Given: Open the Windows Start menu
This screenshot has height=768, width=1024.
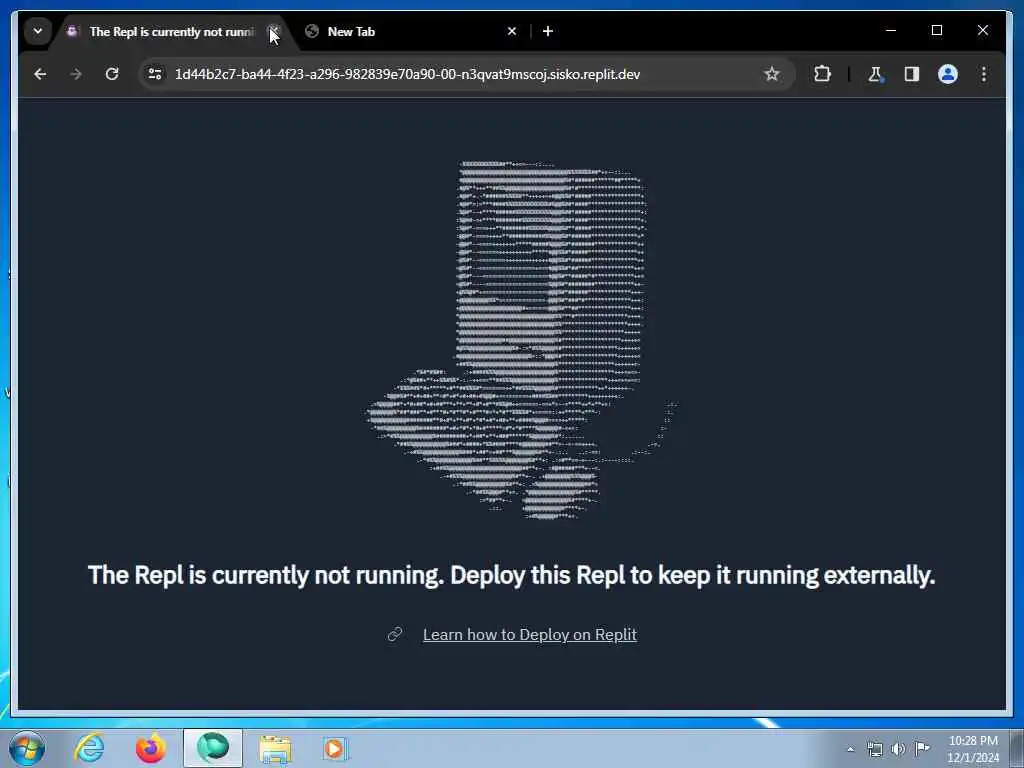Looking at the screenshot, I should pos(27,748).
